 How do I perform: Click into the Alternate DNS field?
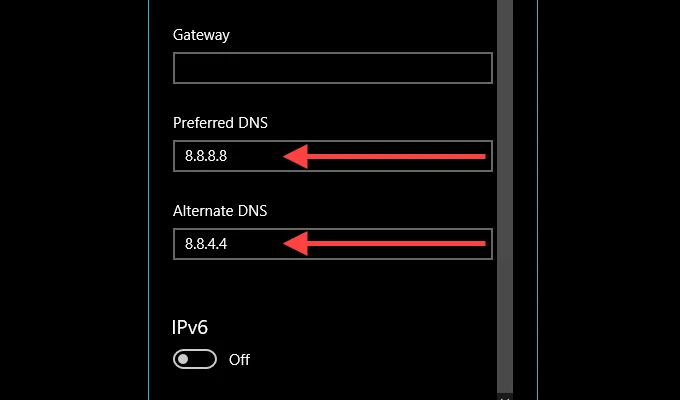click(x=333, y=244)
